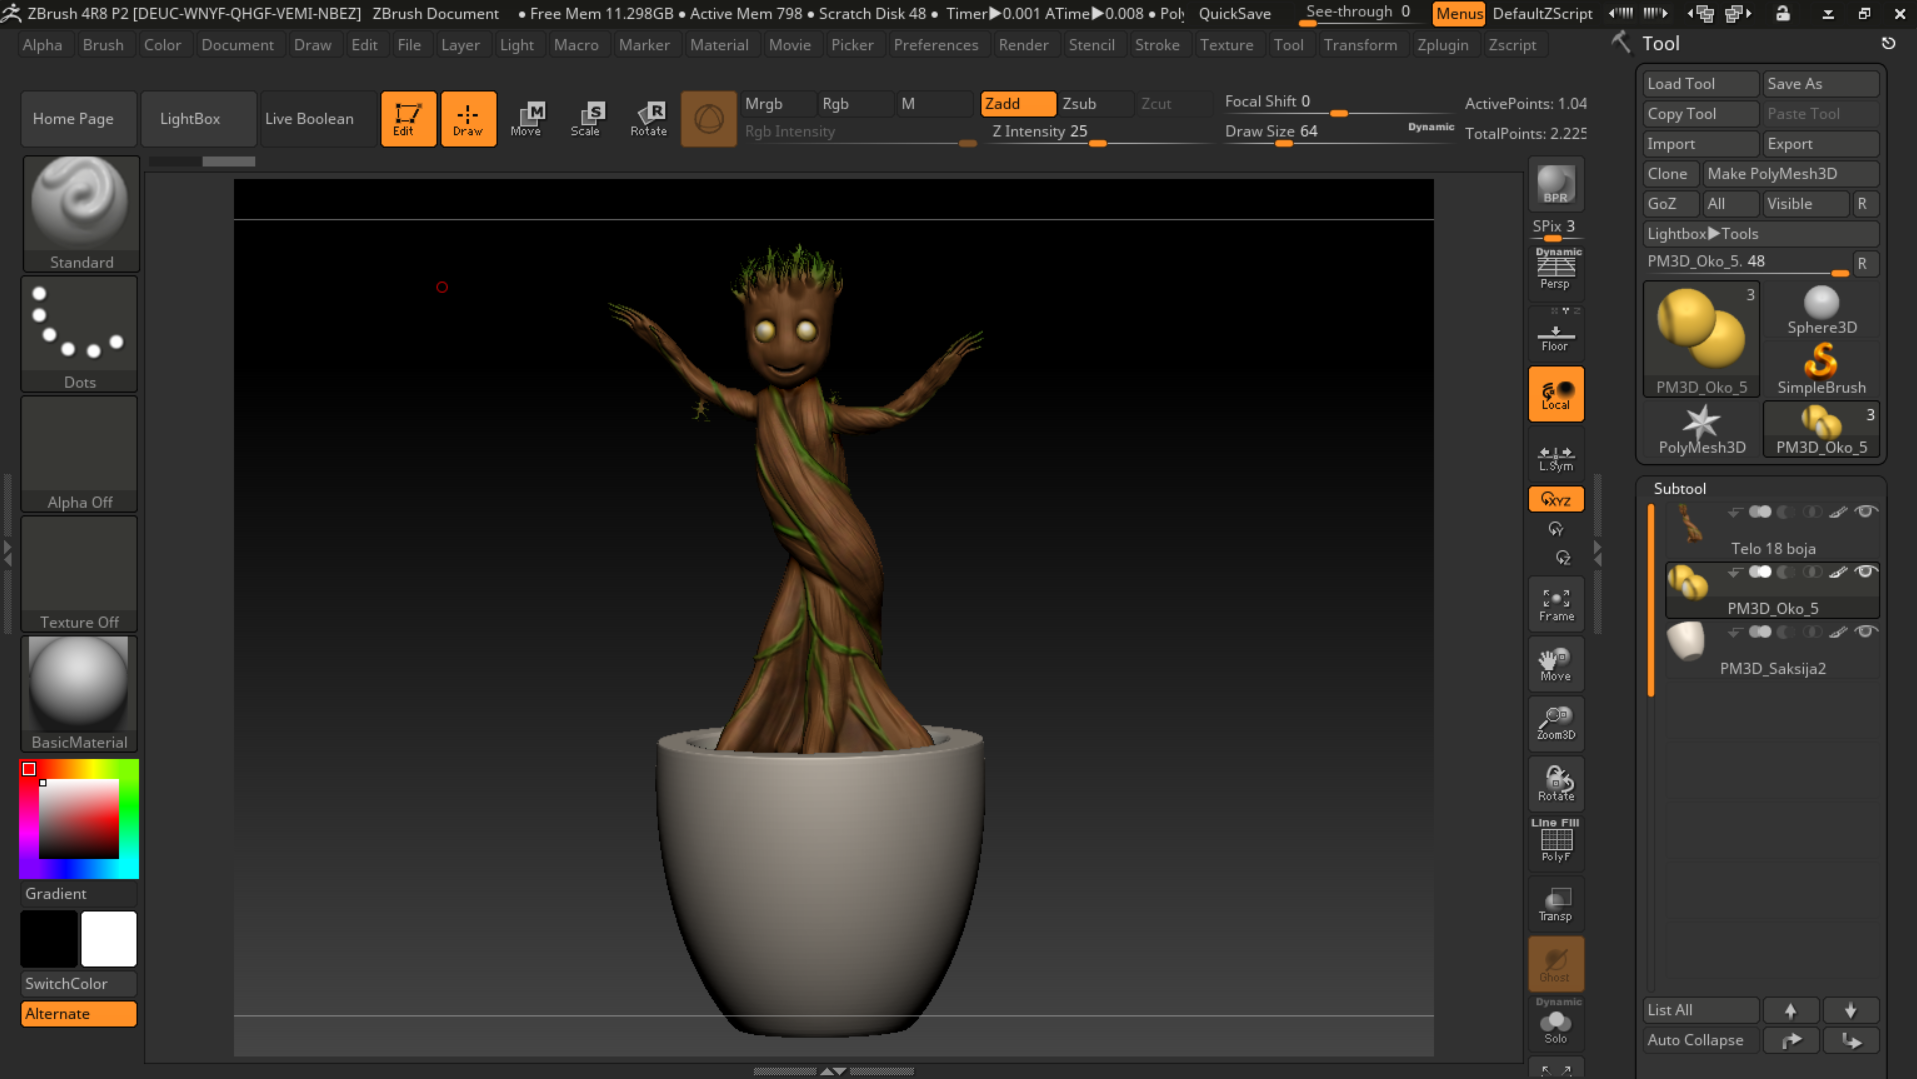Click the Zoom3D navigation icon
The height and width of the screenshot is (1079, 1917).
[x=1555, y=723]
